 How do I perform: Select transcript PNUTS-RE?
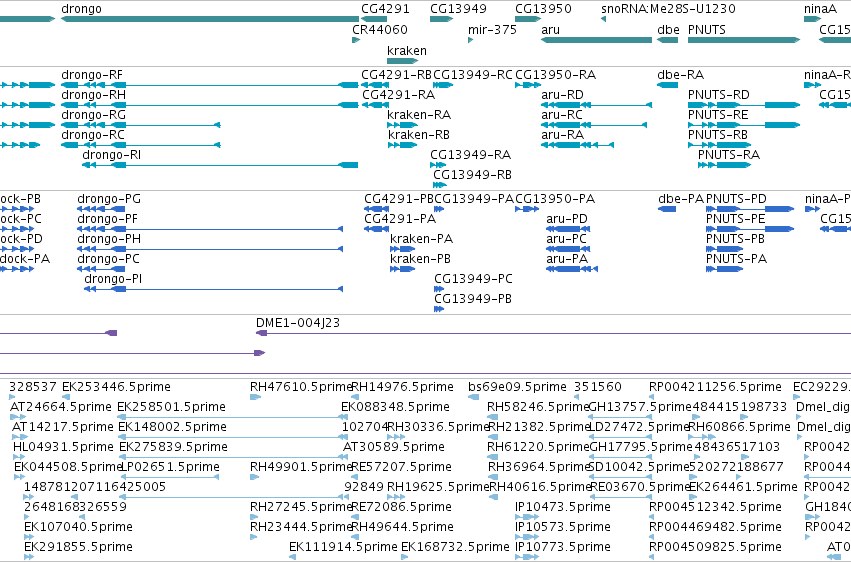pyautogui.click(x=718, y=115)
